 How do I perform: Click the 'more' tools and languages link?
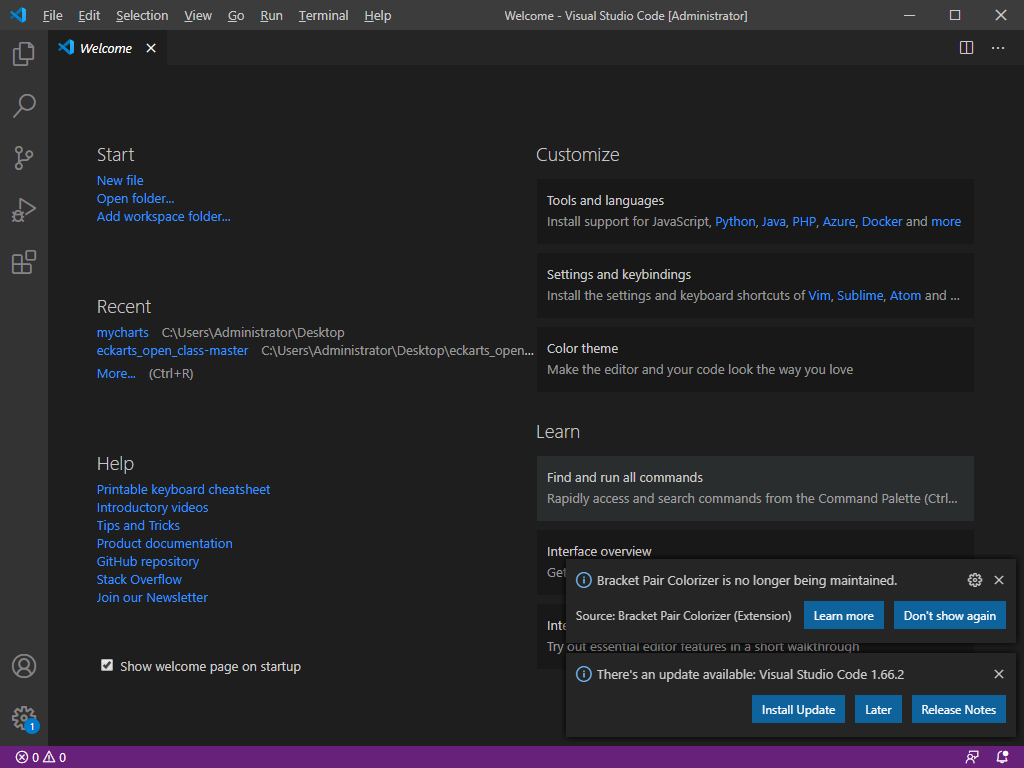coord(946,222)
